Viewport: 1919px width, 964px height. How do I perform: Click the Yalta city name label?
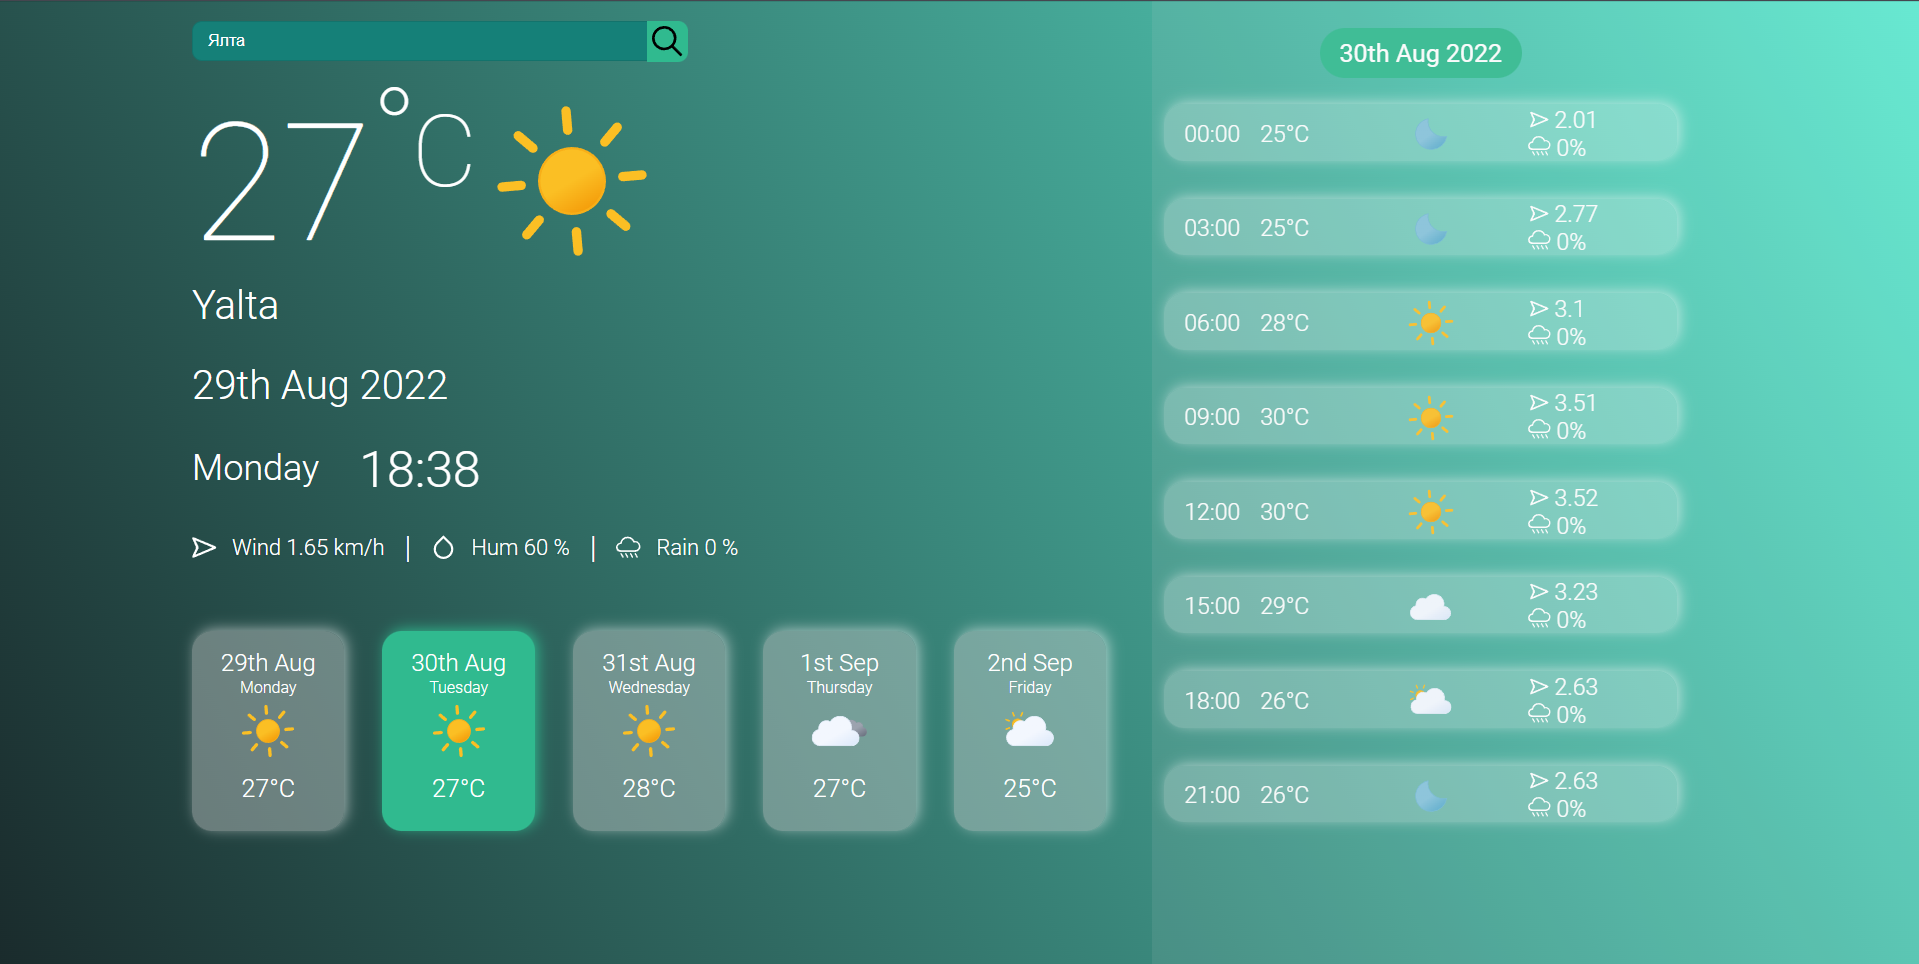pos(235,305)
